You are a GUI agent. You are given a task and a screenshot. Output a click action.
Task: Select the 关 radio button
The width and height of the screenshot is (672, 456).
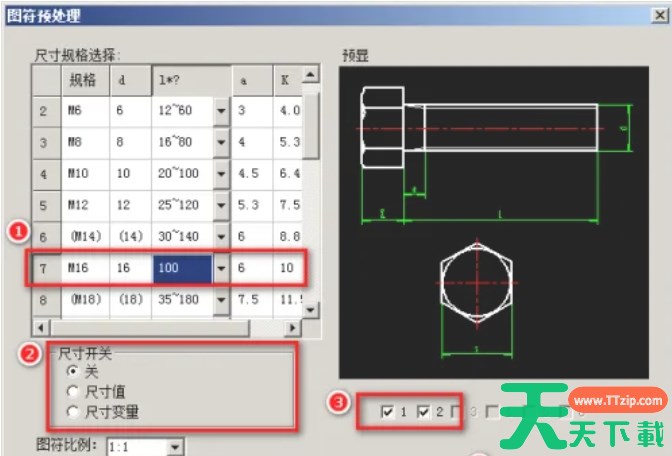click(x=73, y=371)
